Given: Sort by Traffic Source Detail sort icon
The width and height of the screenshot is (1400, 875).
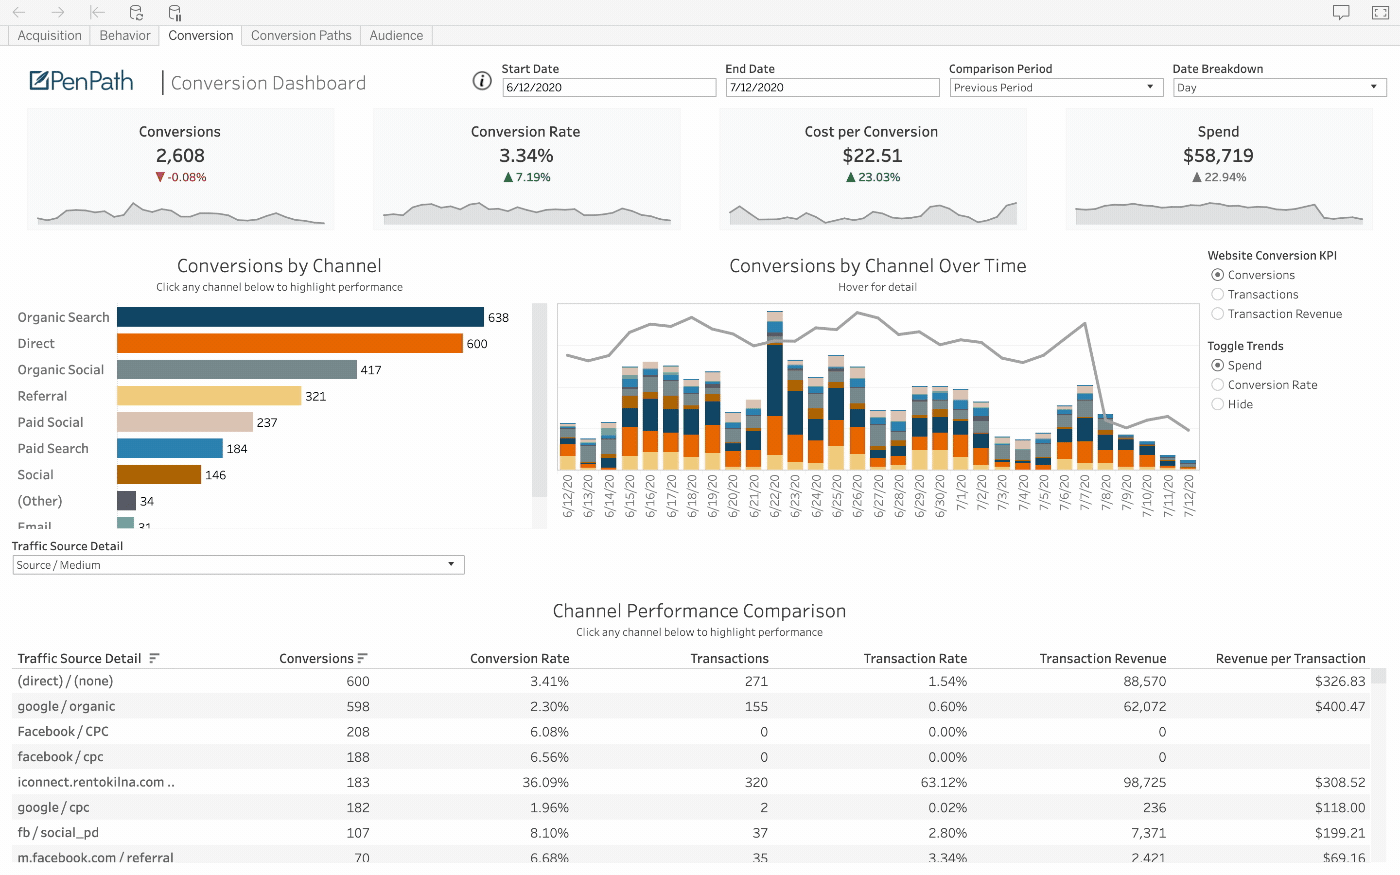Looking at the screenshot, I should click(154, 658).
